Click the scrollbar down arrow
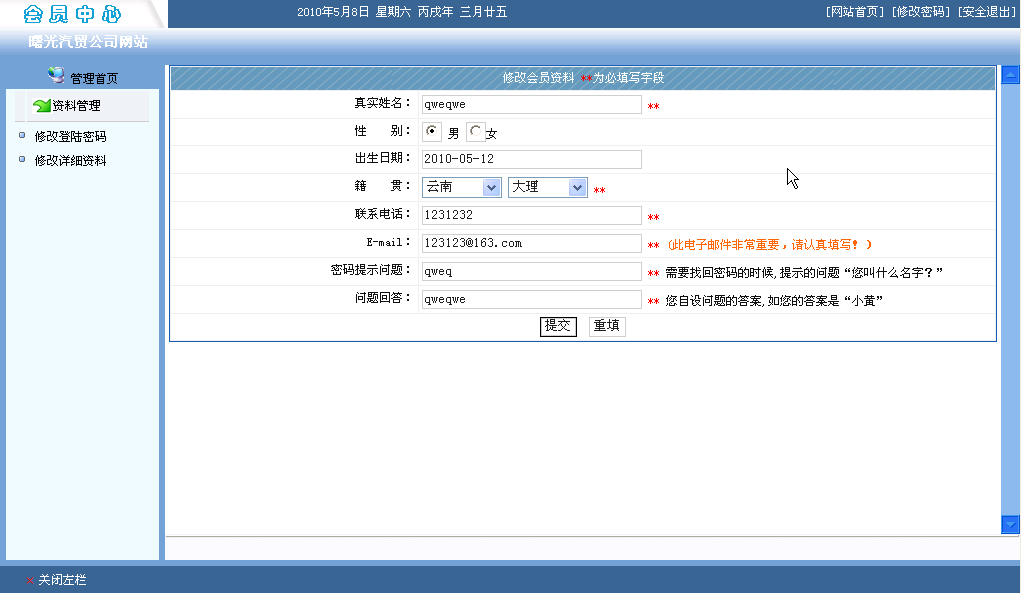The height and width of the screenshot is (593, 1022). coord(1010,524)
